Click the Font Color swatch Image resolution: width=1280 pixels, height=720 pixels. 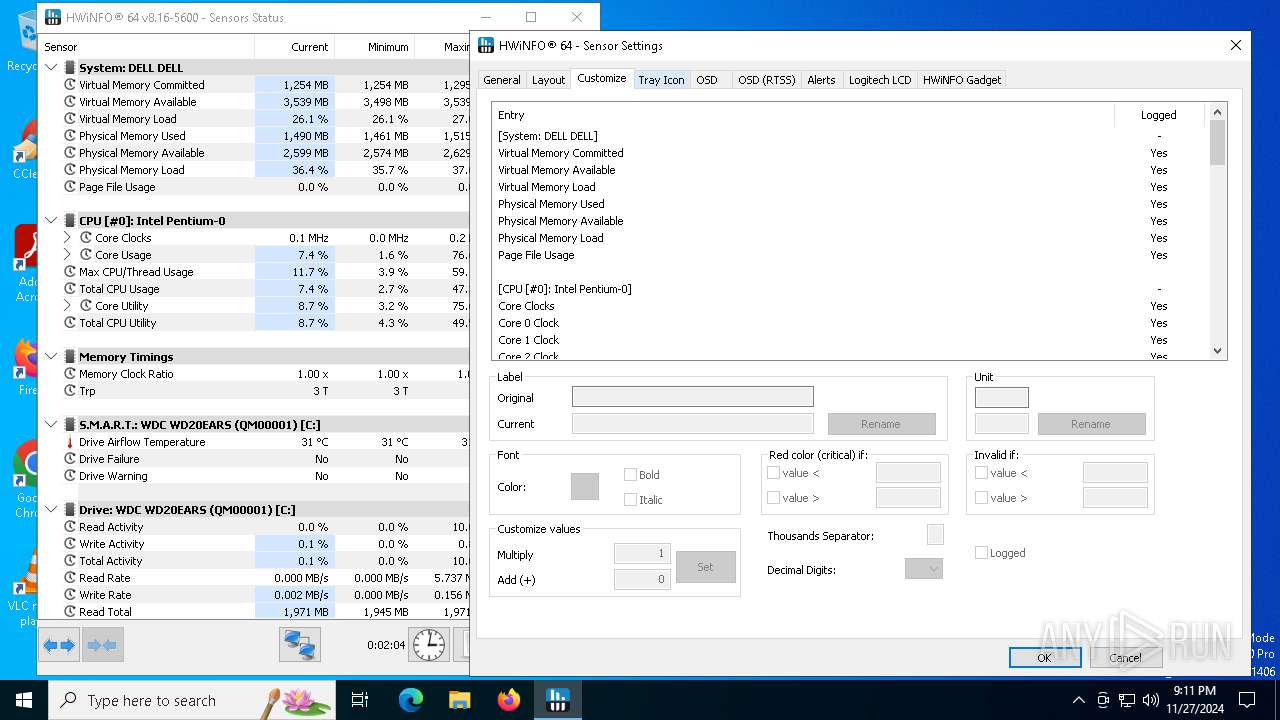click(x=585, y=487)
